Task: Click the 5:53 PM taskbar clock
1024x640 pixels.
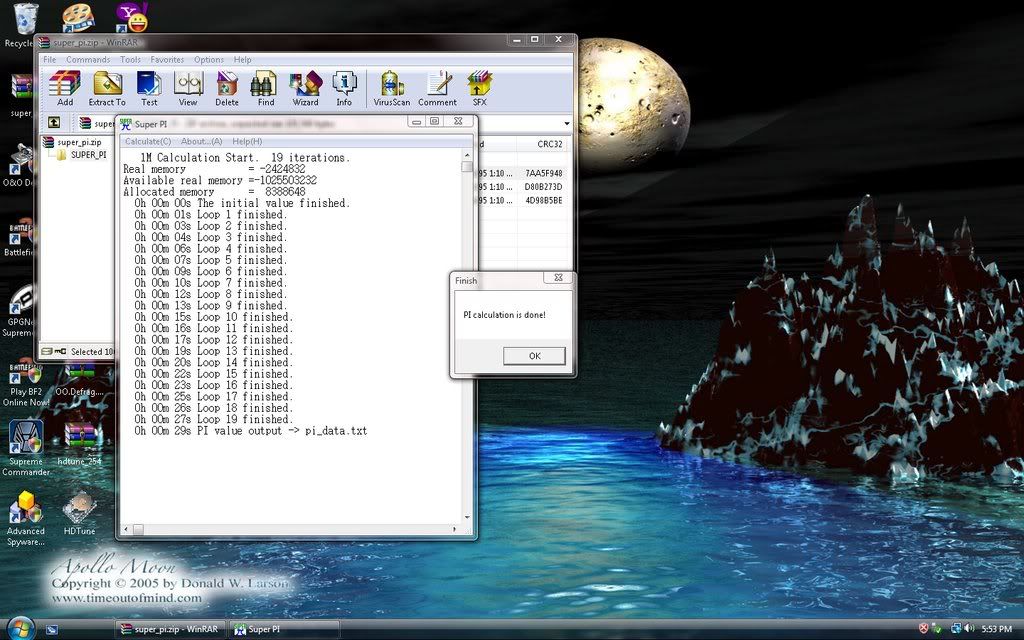Action: tap(997, 630)
